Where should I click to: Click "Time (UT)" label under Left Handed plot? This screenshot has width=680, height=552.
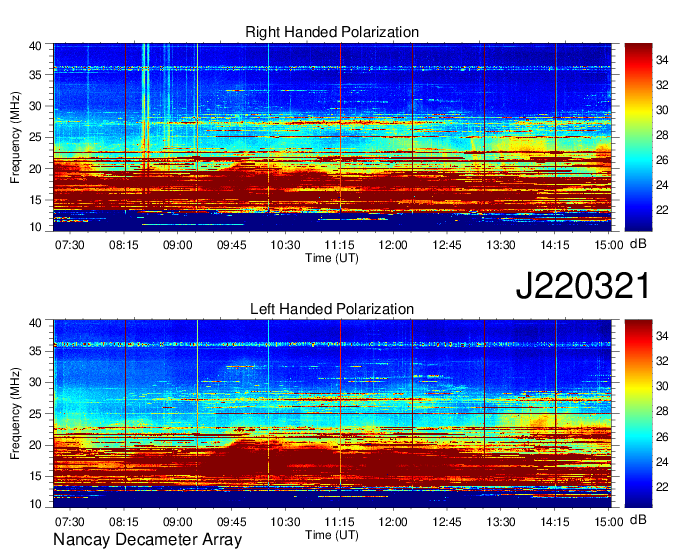pyautogui.click(x=332, y=535)
